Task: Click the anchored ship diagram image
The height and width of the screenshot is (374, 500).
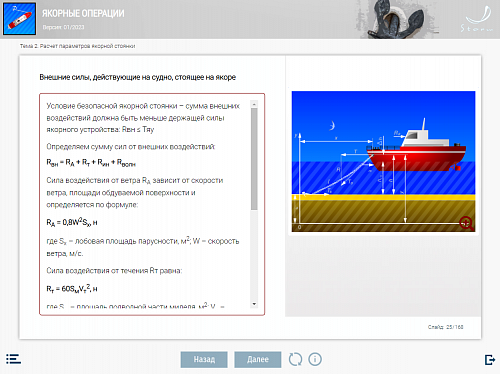Action: coord(383,161)
